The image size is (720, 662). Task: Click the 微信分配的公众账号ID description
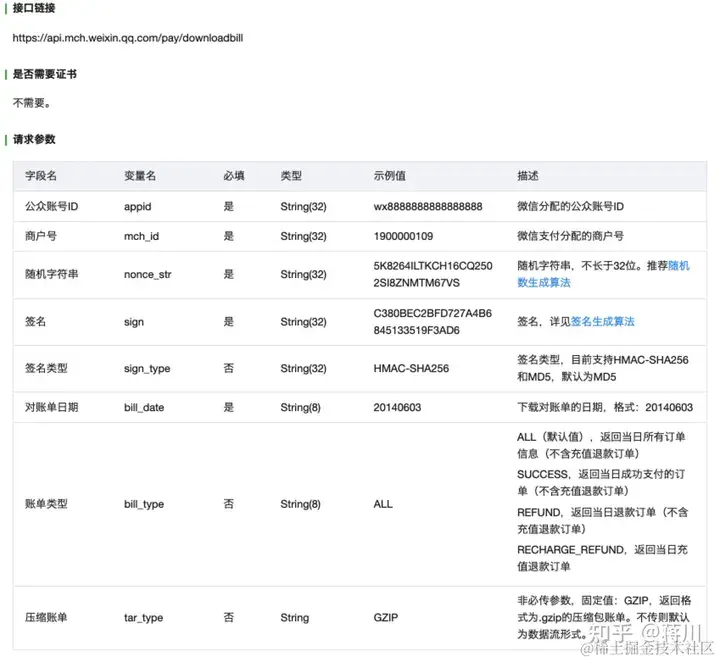pyautogui.click(x=570, y=207)
